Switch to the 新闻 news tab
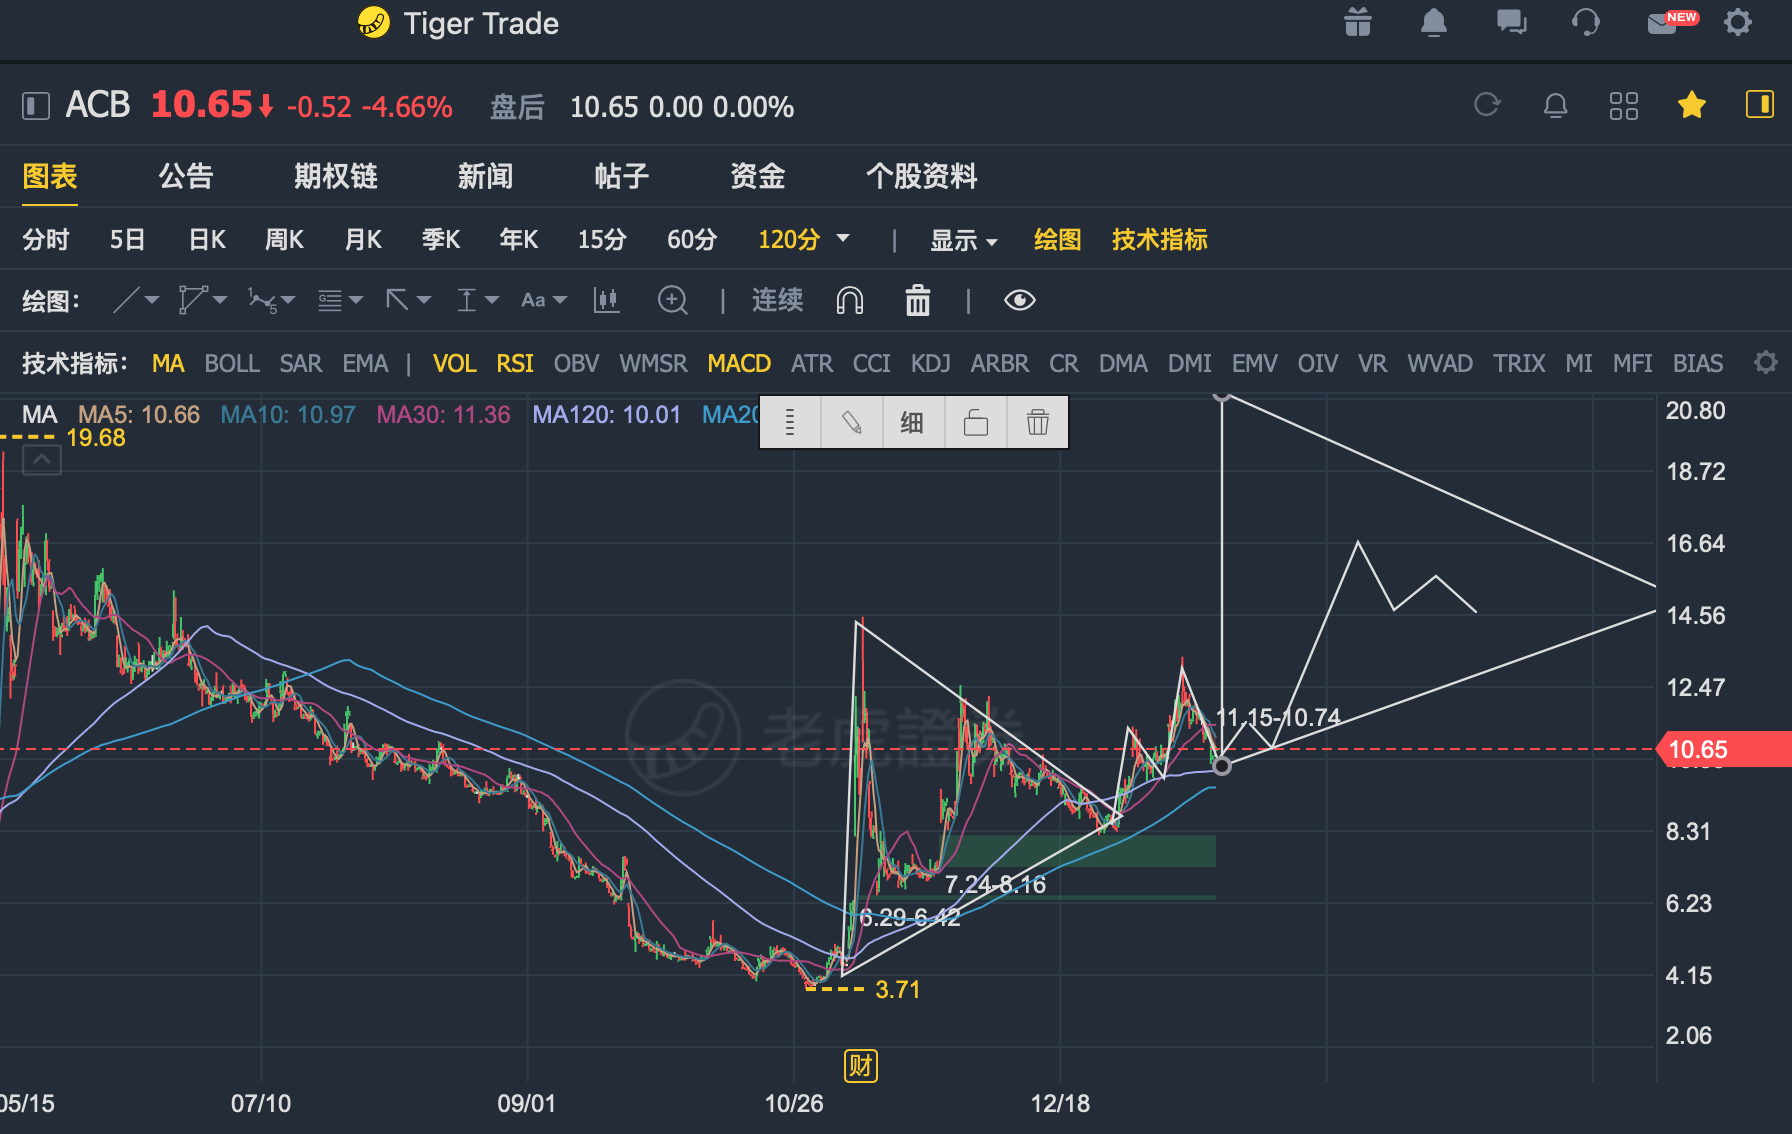This screenshot has width=1792, height=1134. coord(486,176)
